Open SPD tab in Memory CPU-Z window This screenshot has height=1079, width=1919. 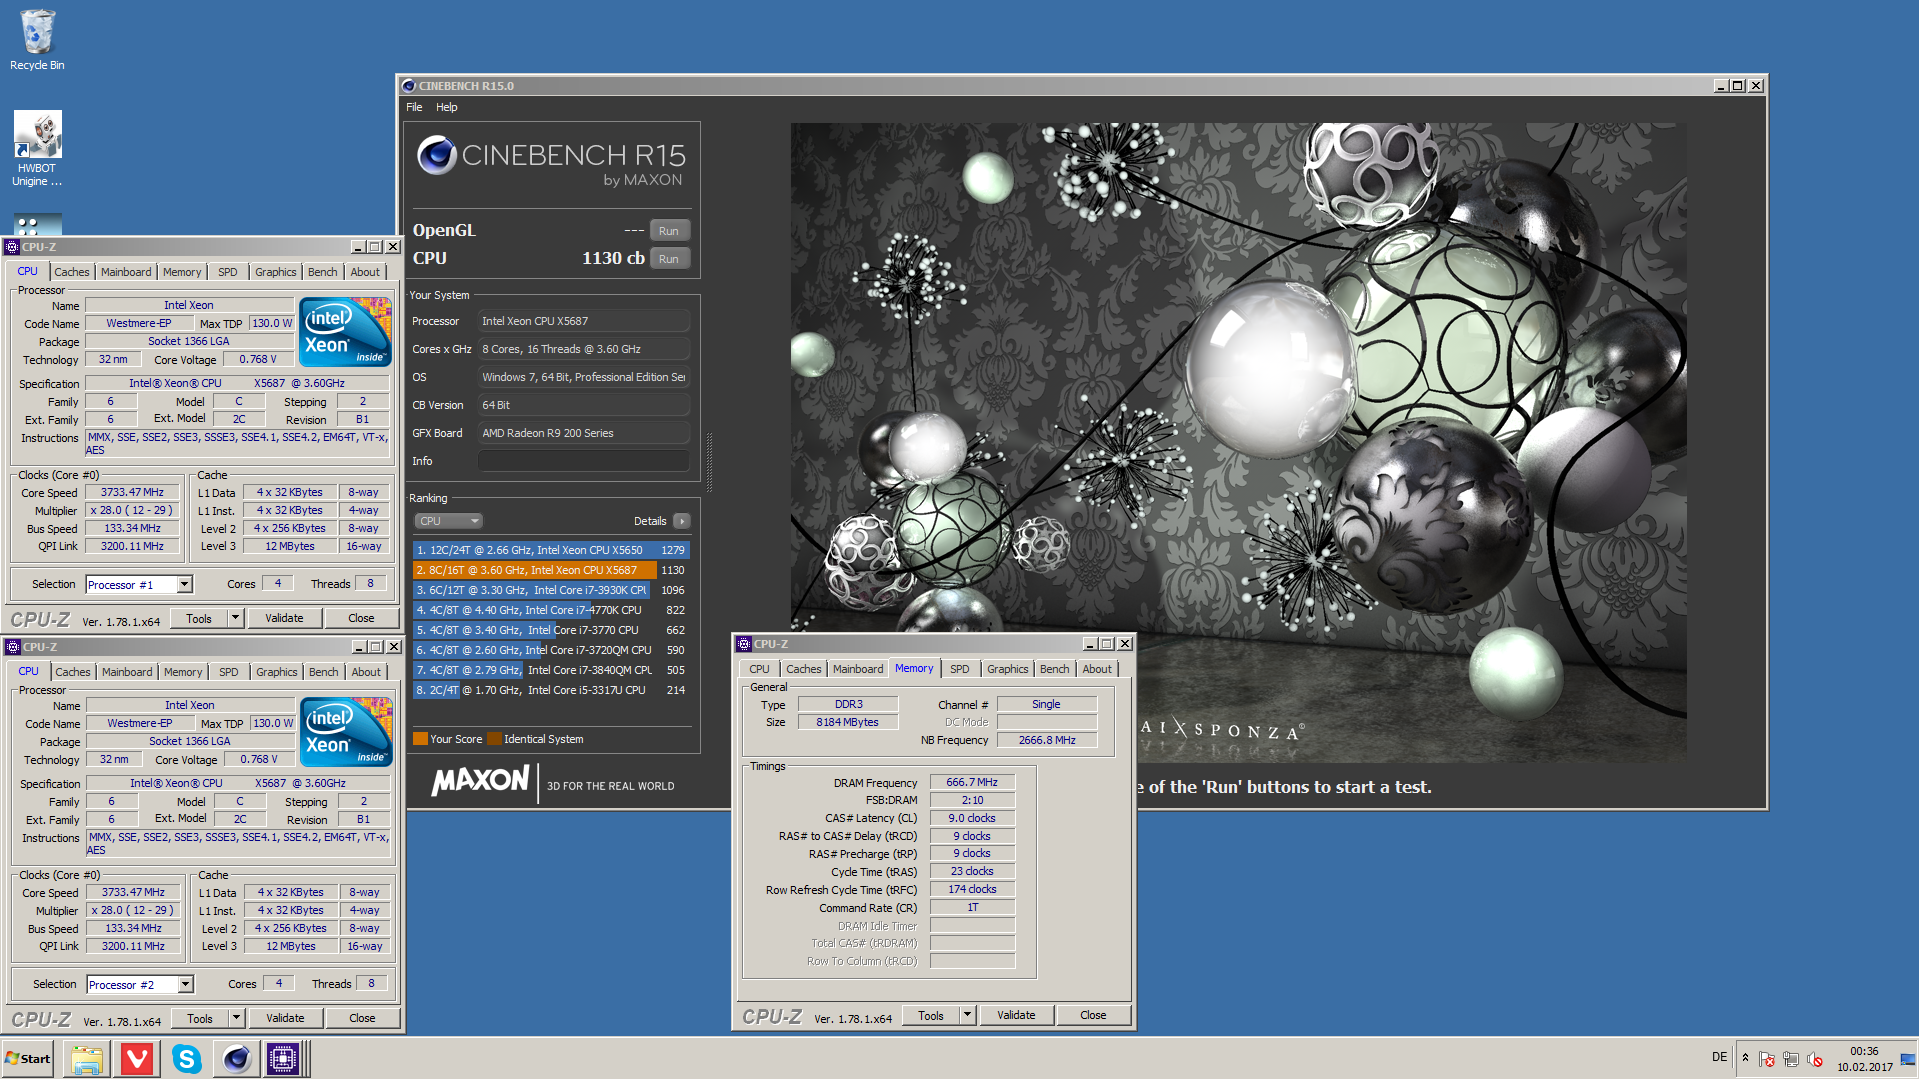[960, 669]
